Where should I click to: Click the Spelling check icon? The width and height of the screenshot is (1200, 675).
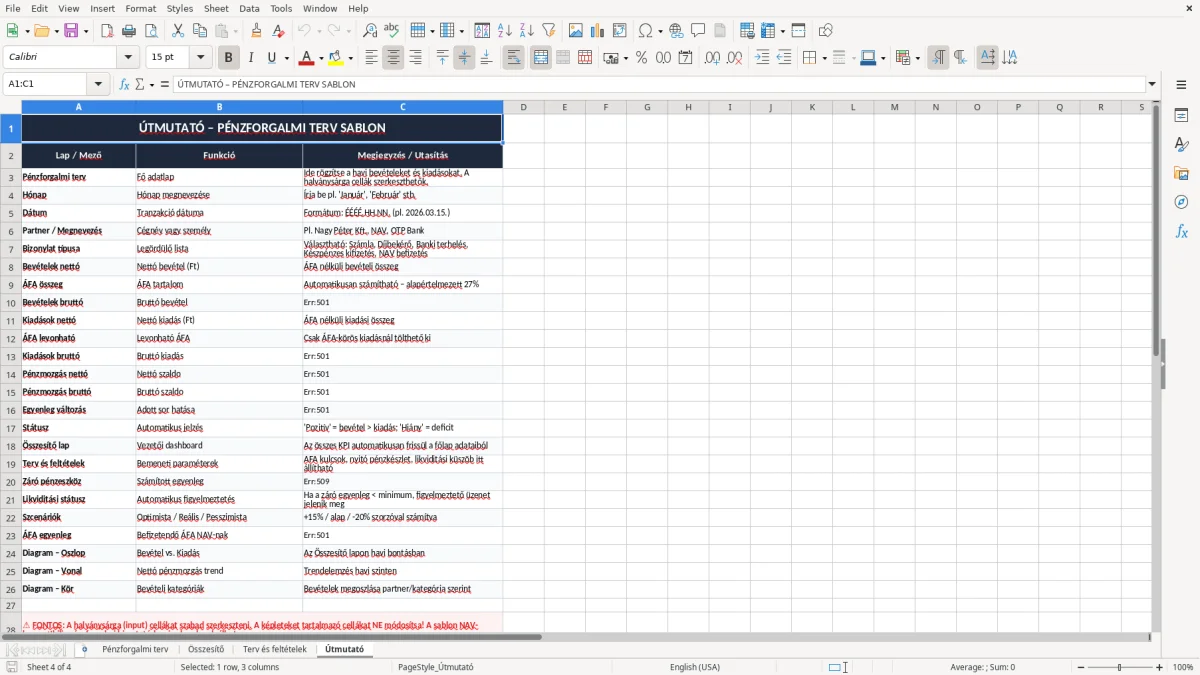[392, 31]
